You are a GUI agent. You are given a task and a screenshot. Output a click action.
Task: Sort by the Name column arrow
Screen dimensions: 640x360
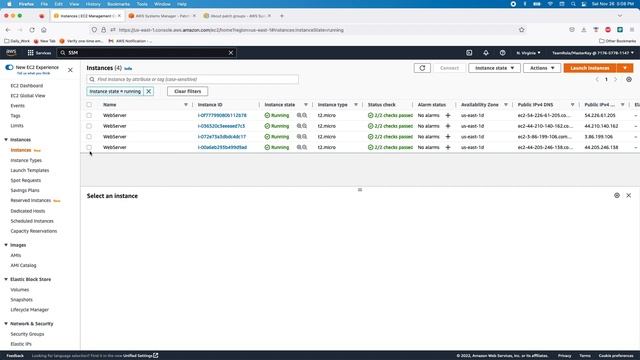click(x=186, y=105)
